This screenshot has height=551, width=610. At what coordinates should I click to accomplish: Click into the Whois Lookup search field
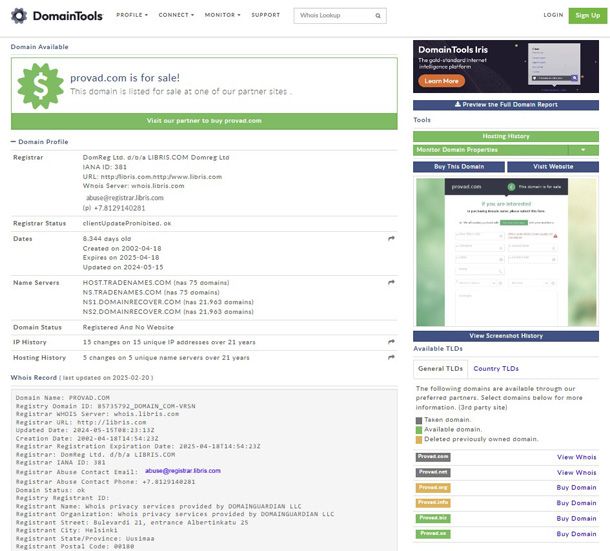coord(332,16)
